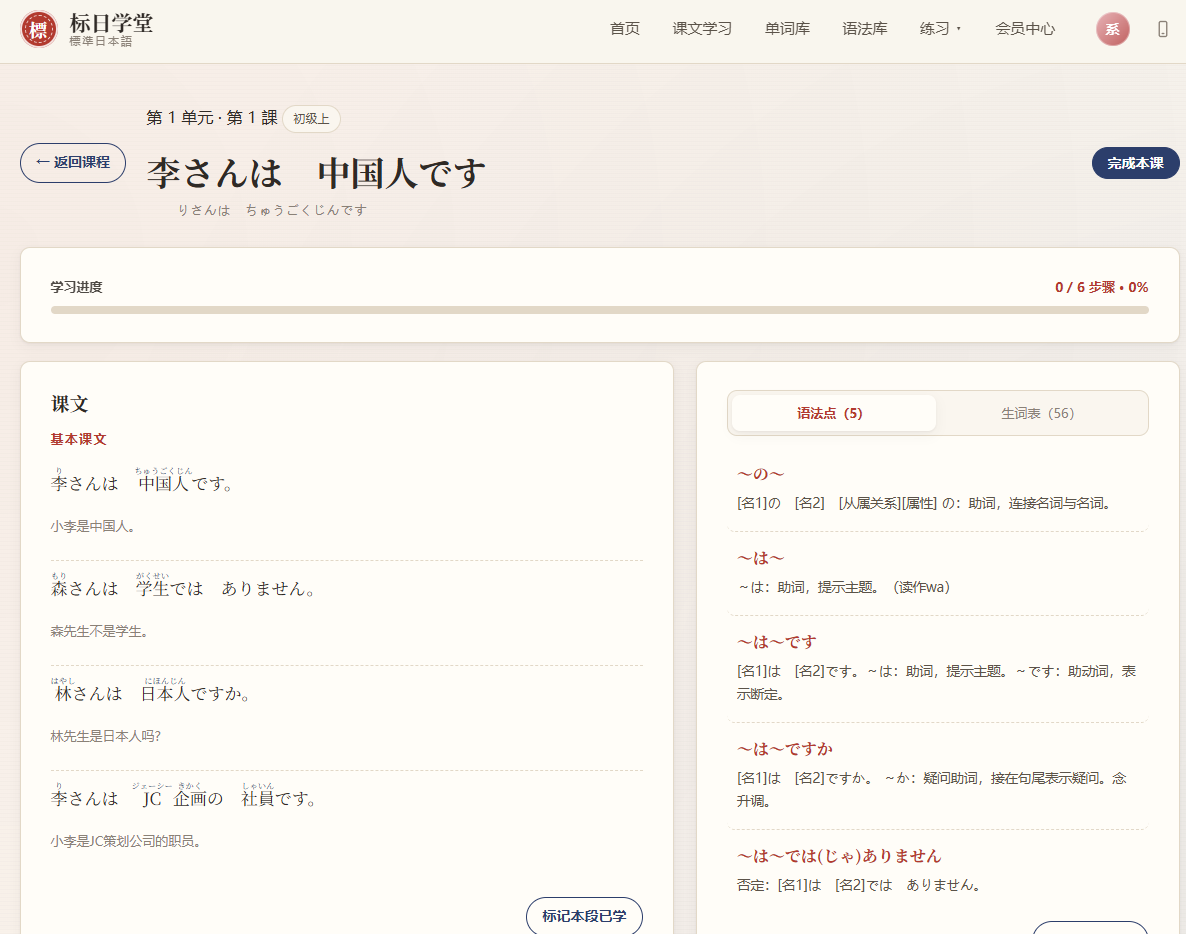Click the 标日学堂 red logo icon
This screenshot has height=934, width=1186.
tap(39, 29)
